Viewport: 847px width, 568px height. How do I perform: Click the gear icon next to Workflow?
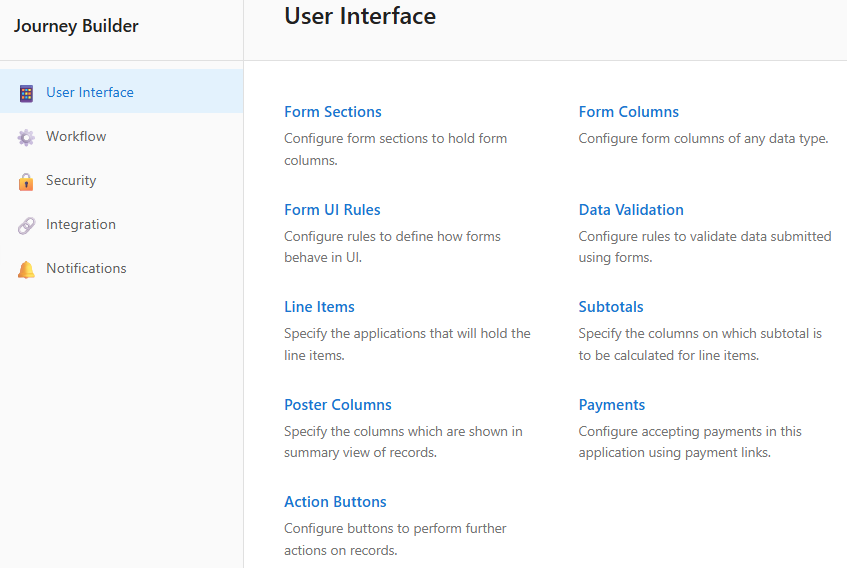pyautogui.click(x=26, y=137)
